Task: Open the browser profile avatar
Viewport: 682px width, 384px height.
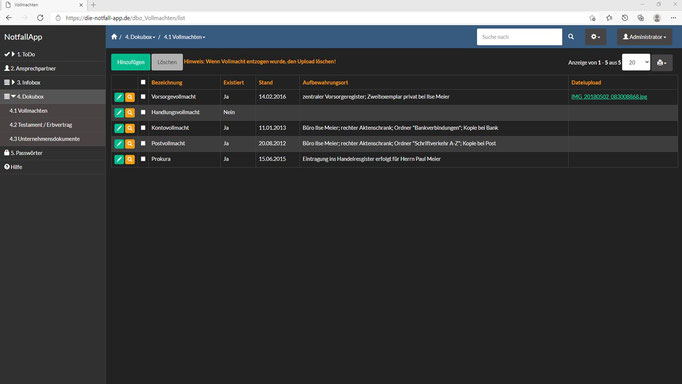Action: (x=657, y=18)
